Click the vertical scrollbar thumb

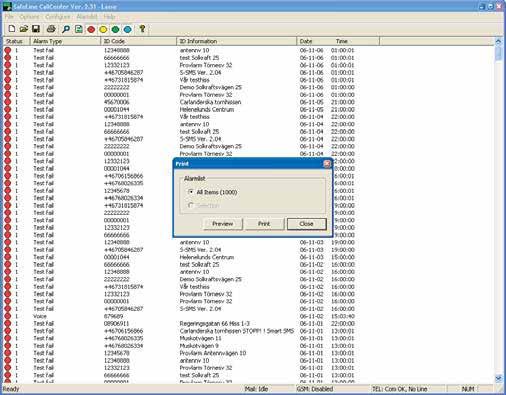tap(498, 53)
